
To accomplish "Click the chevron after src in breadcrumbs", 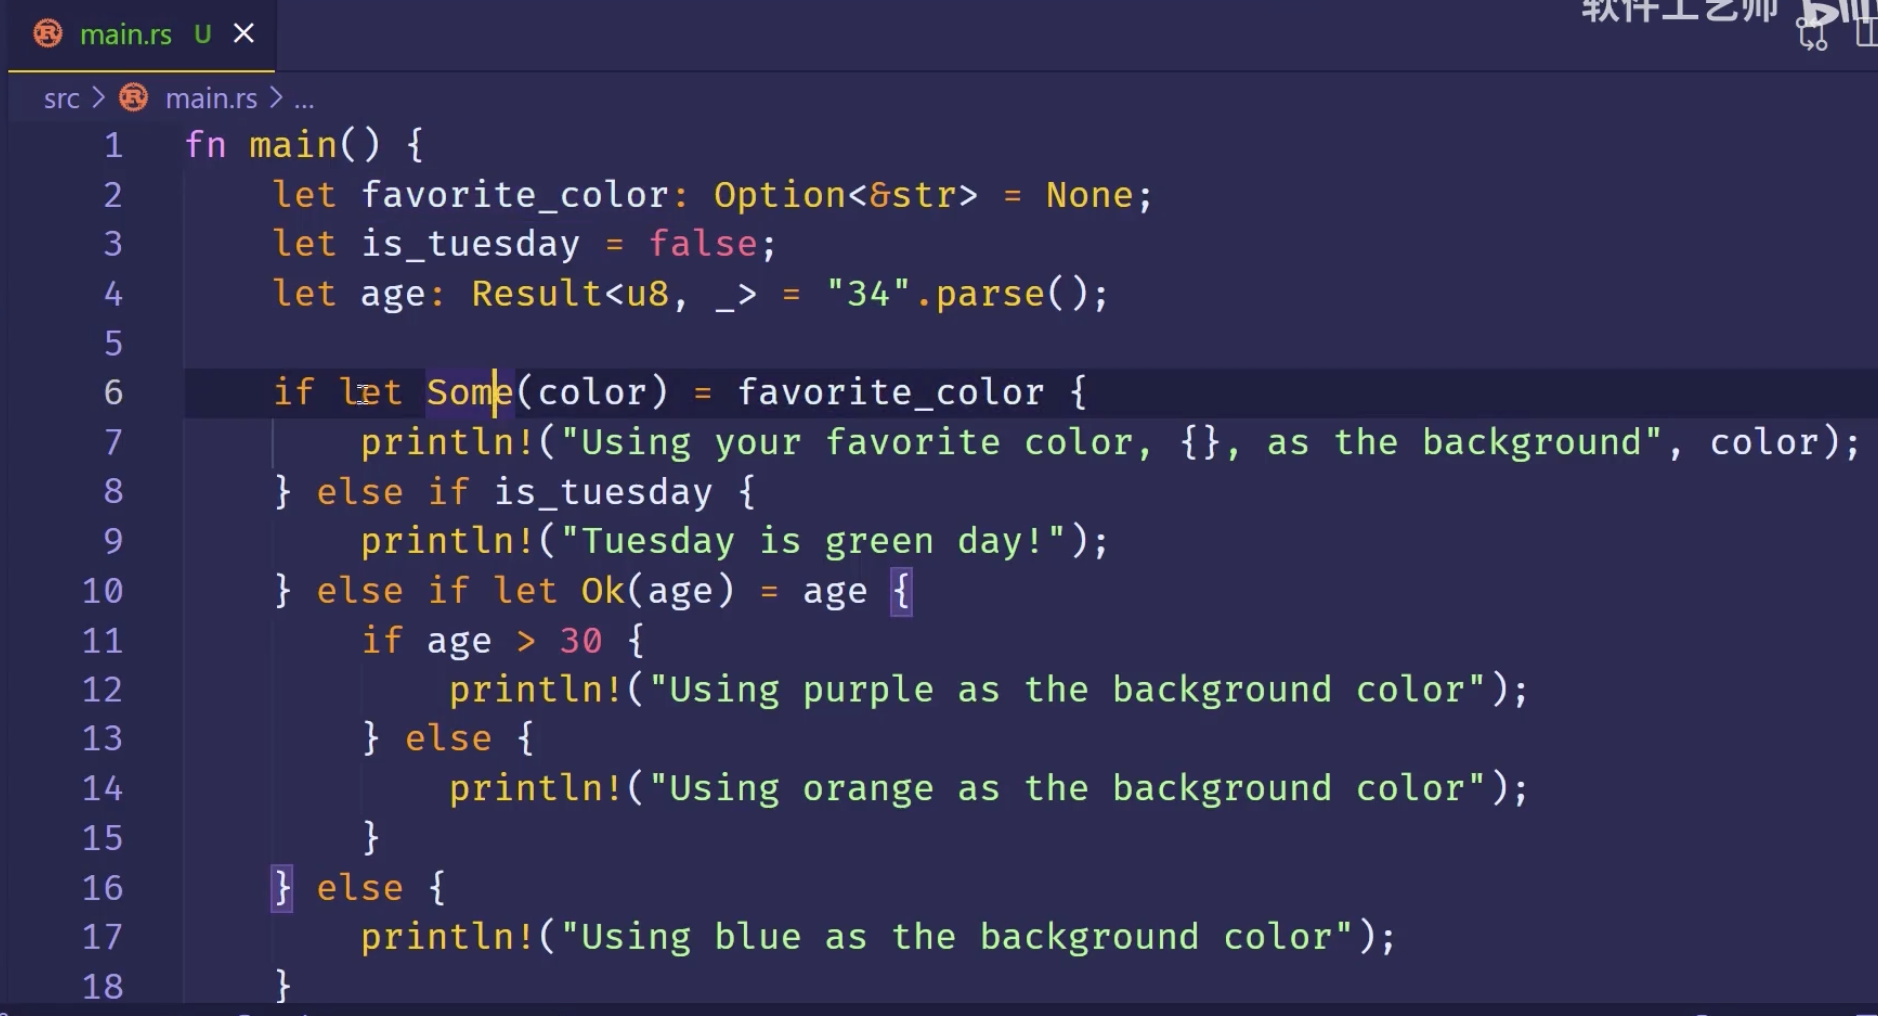I will [x=98, y=98].
